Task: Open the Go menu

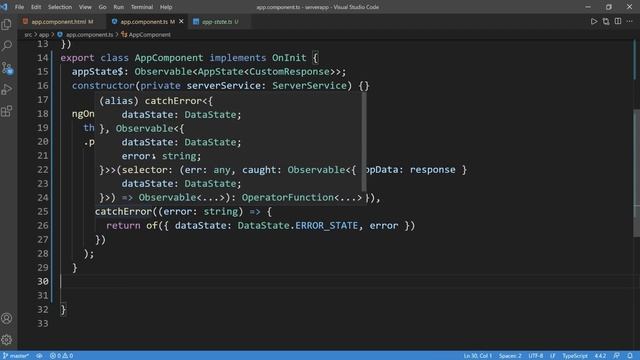Action: 102,7
